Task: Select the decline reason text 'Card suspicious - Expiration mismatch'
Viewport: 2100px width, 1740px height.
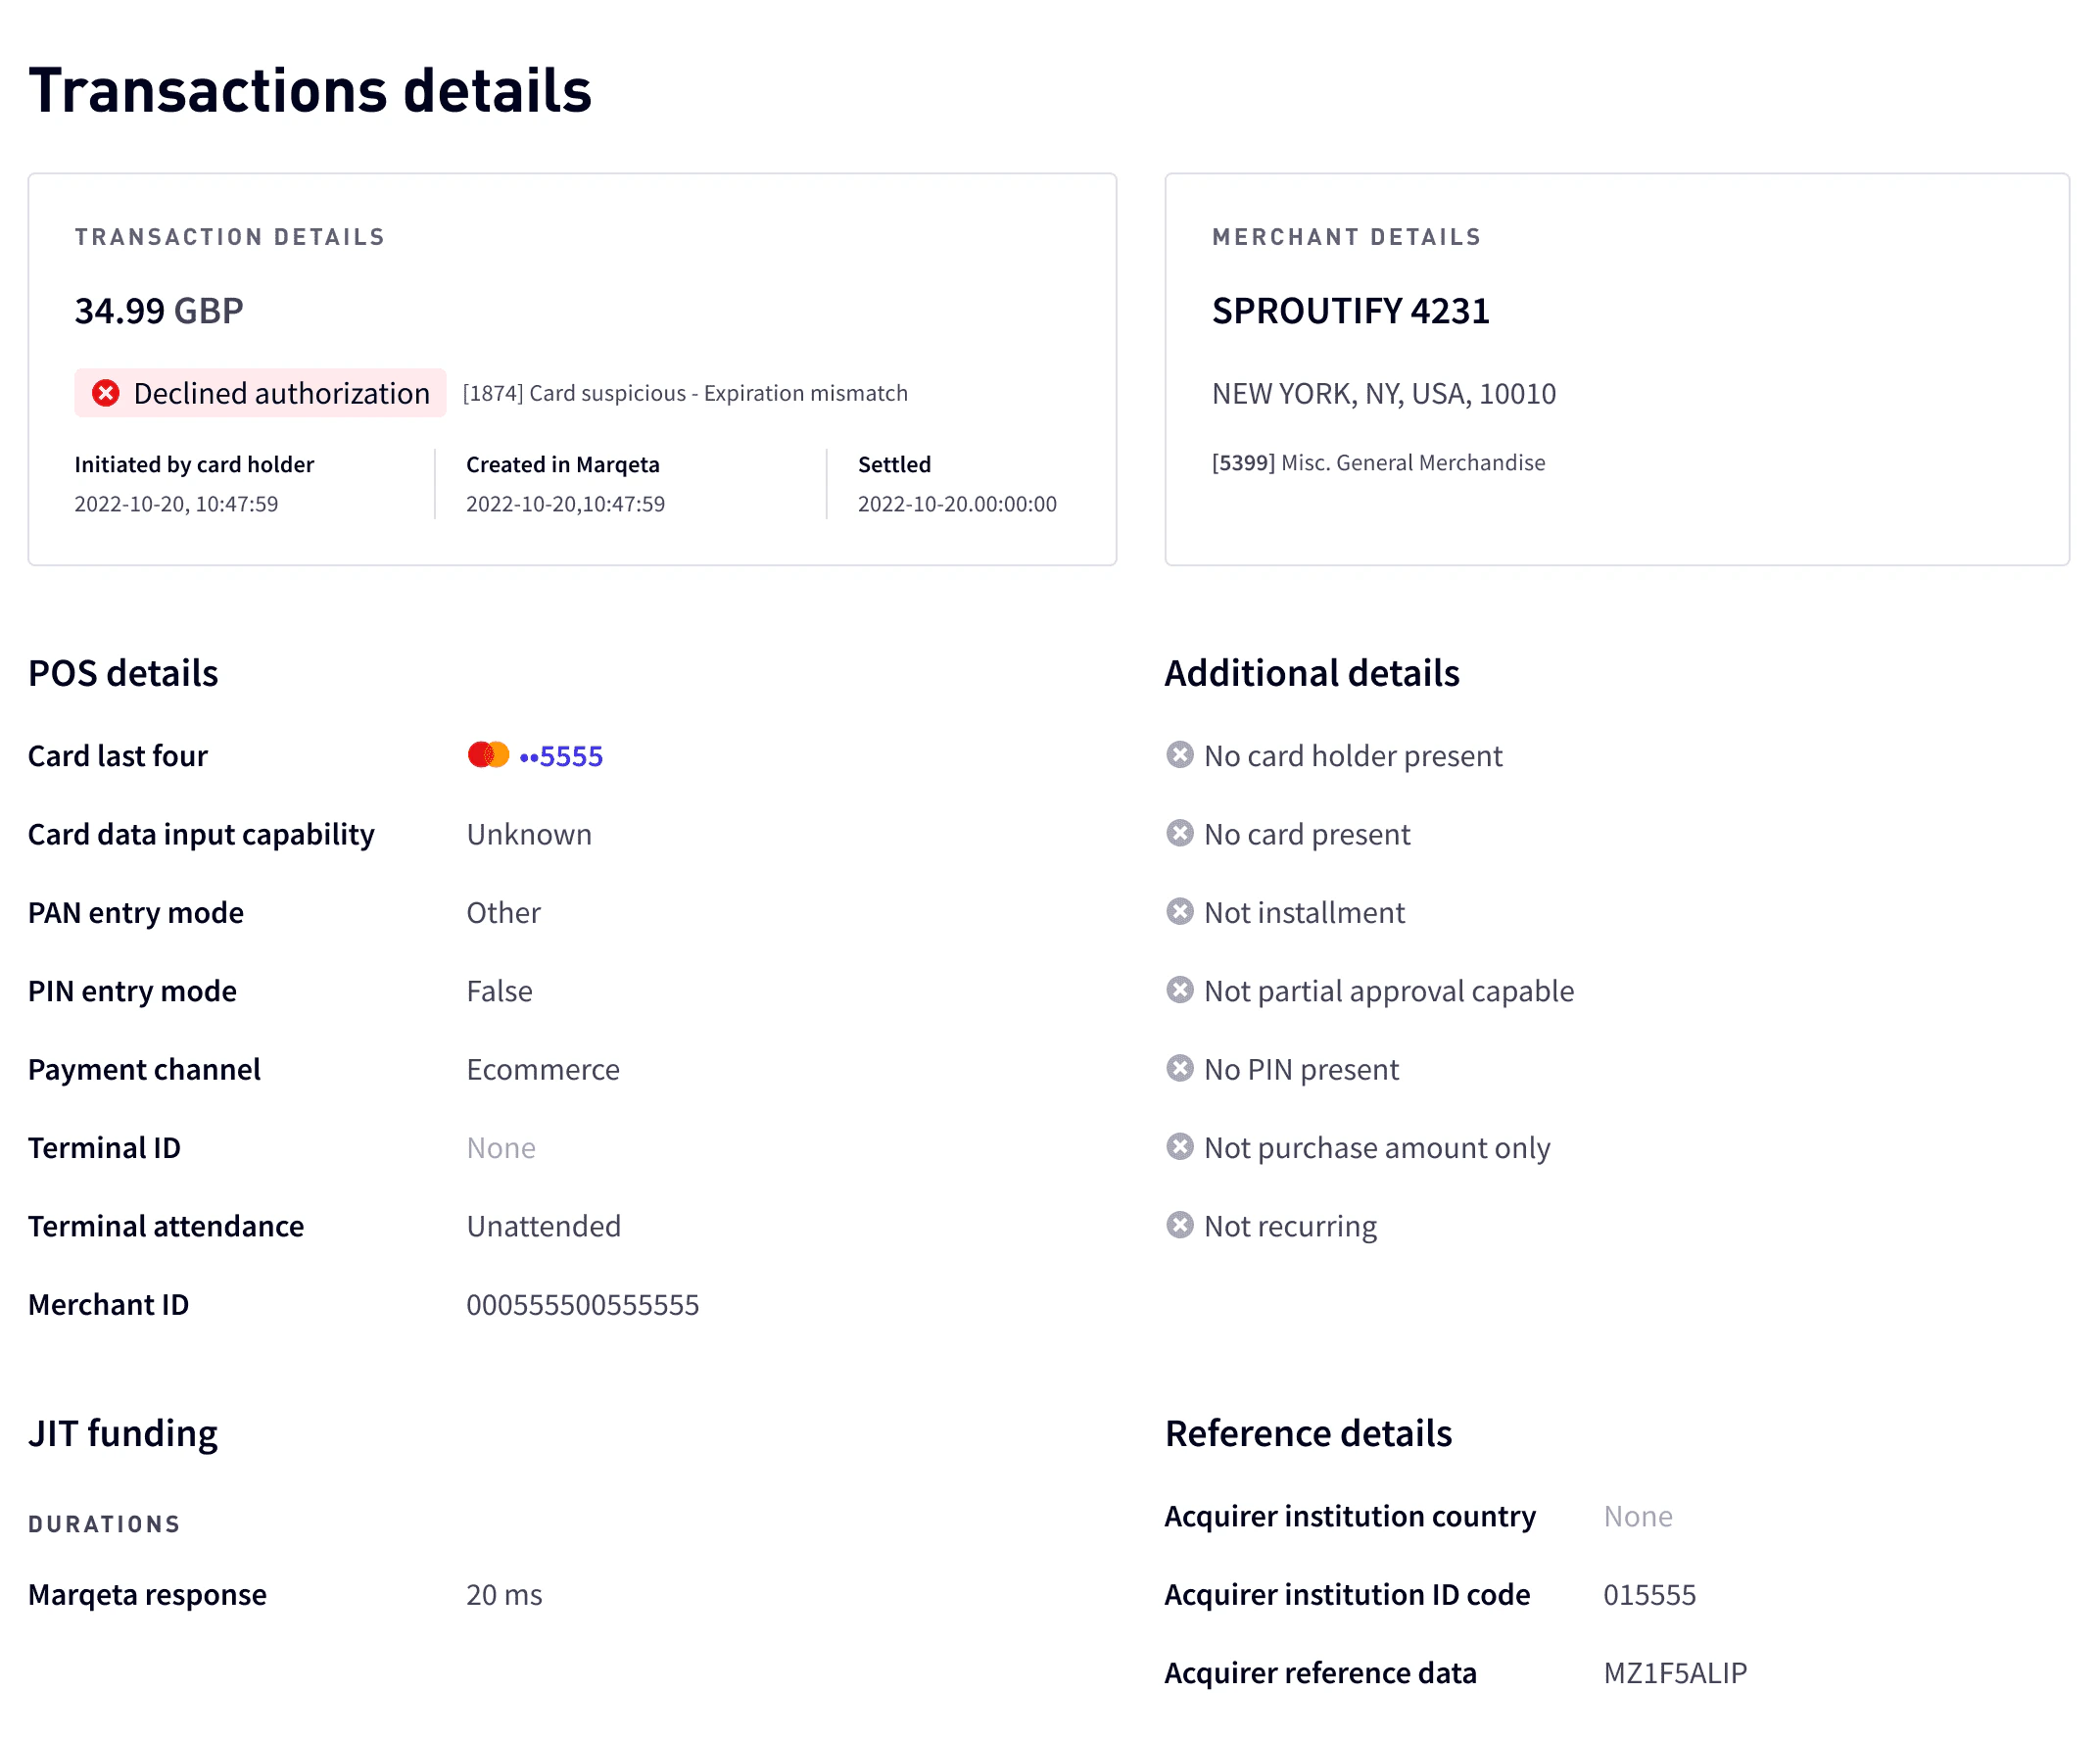Action: click(x=685, y=392)
